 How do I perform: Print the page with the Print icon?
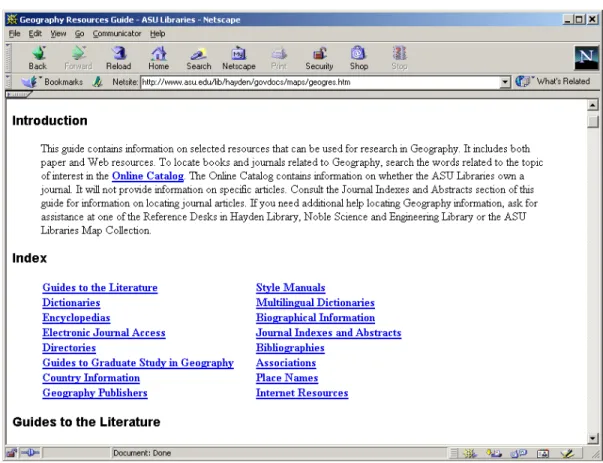pyautogui.click(x=279, y=58)
